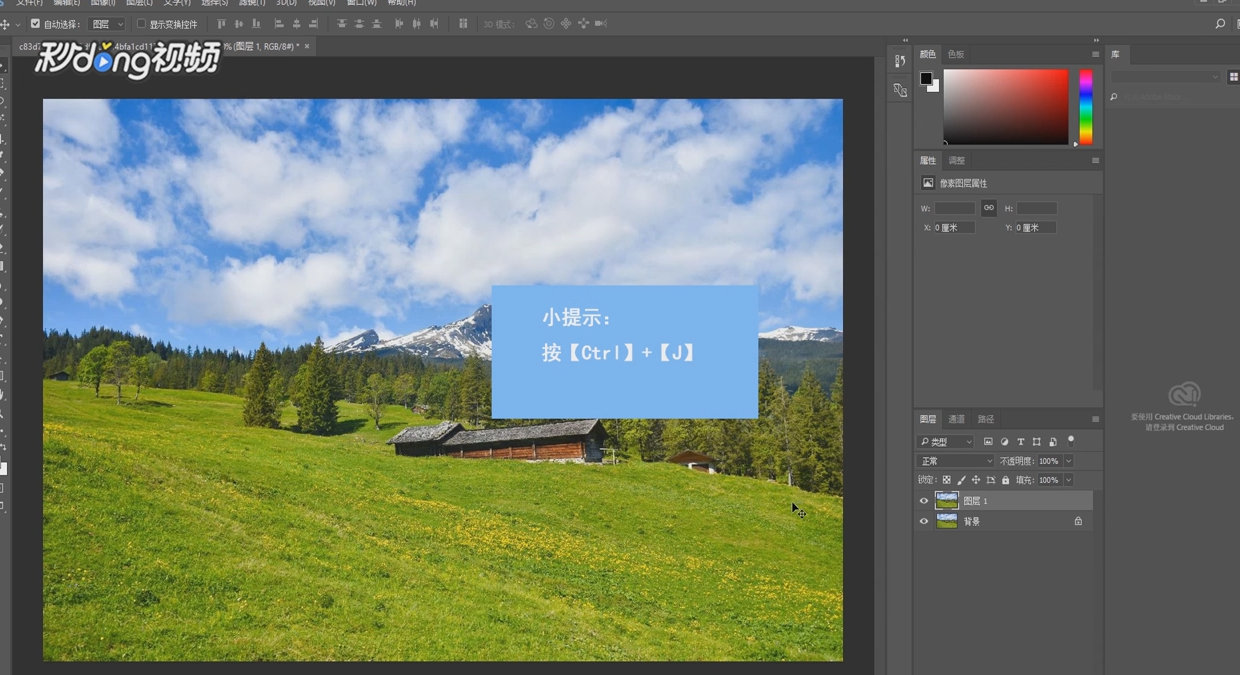This screenshot has height=675, width=1240.
Task: Open the second collapsed dock panel icon below History
Action: coord(900,90)
